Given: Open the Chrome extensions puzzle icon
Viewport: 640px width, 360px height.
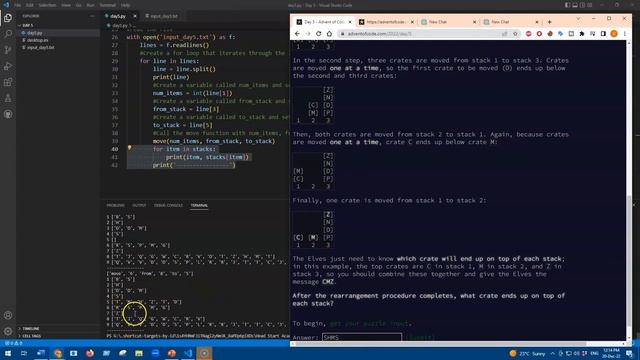Looking at the screenshot, I should (582, 34).
